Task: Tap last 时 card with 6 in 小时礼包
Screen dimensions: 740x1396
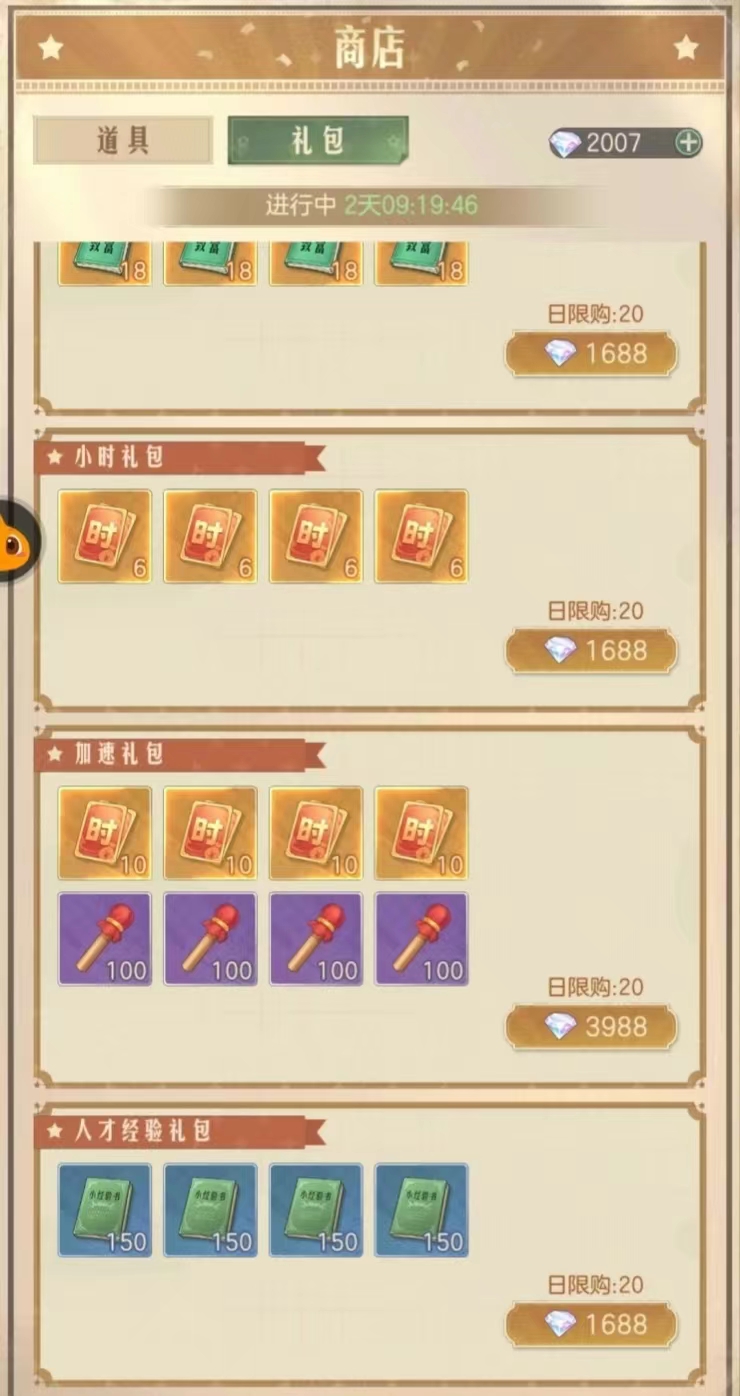Action: (421, 536)
